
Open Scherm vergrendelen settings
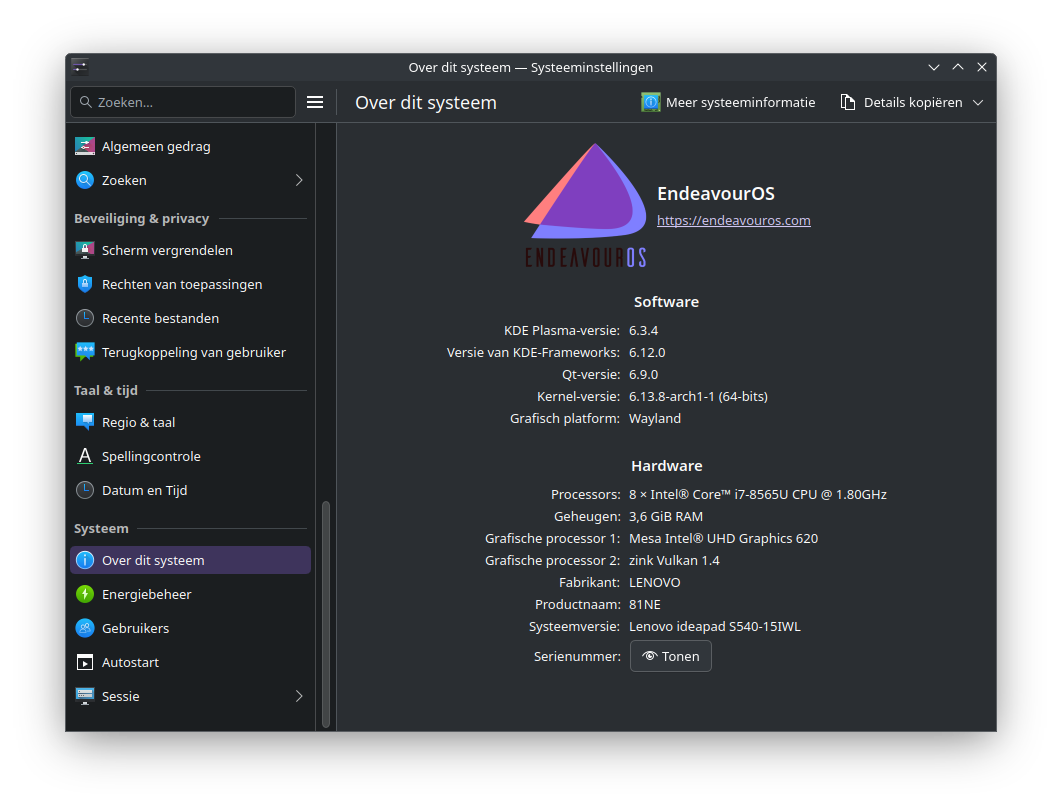[x=190, y=251]
